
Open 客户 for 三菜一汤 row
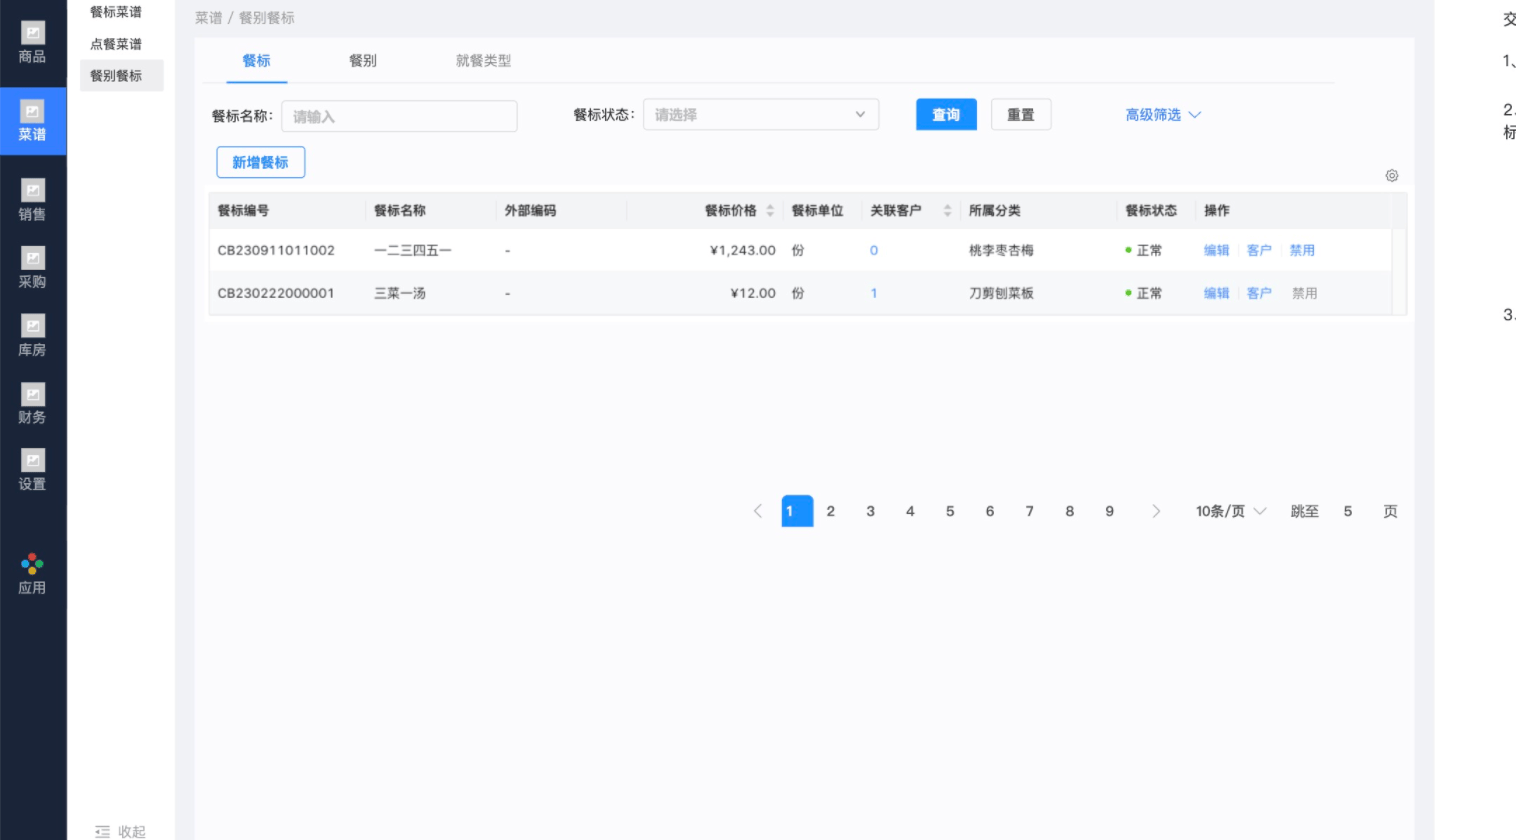(1259, 294)
